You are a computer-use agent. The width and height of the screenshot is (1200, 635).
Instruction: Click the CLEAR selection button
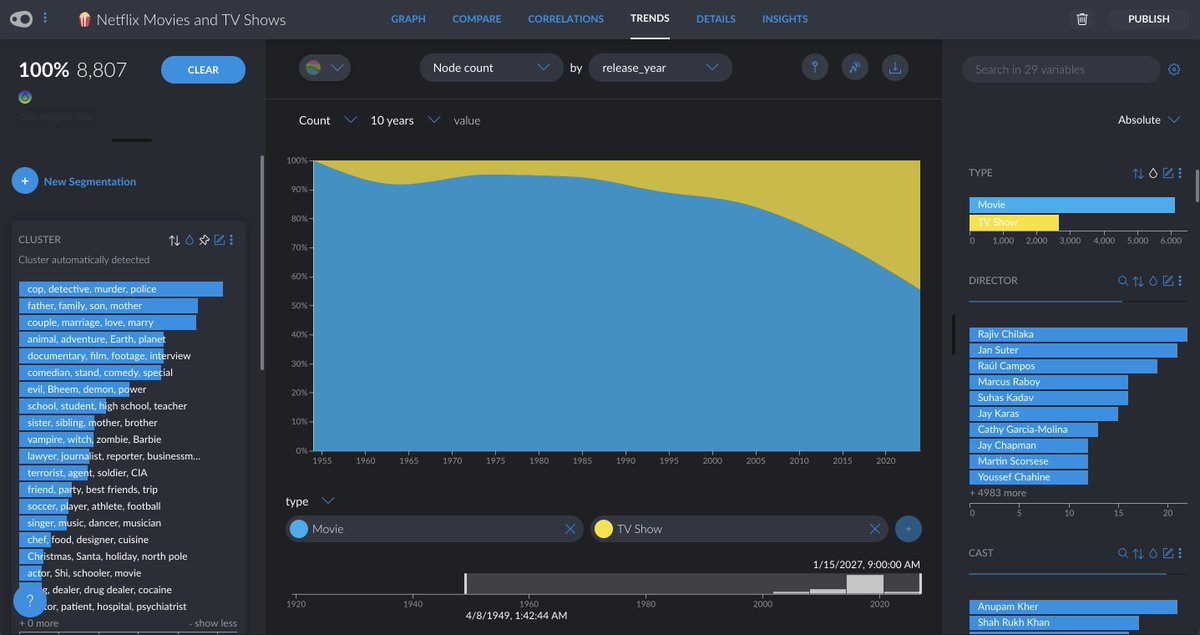pos(203,70)
